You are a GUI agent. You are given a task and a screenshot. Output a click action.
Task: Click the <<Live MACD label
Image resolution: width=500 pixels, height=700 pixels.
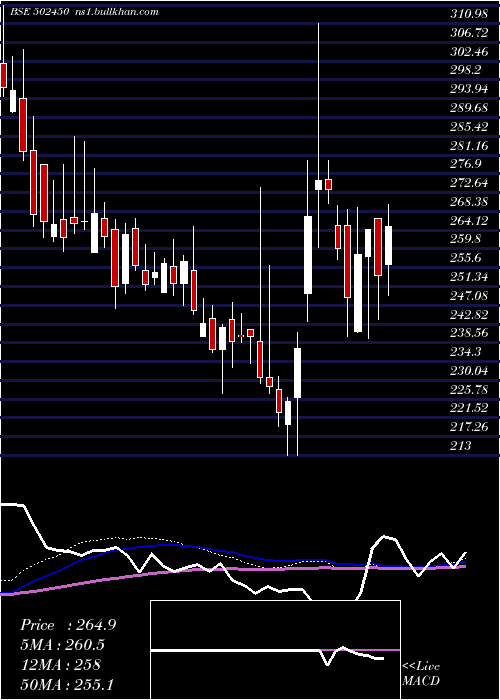pyautogui.click(x=421, y=674)
